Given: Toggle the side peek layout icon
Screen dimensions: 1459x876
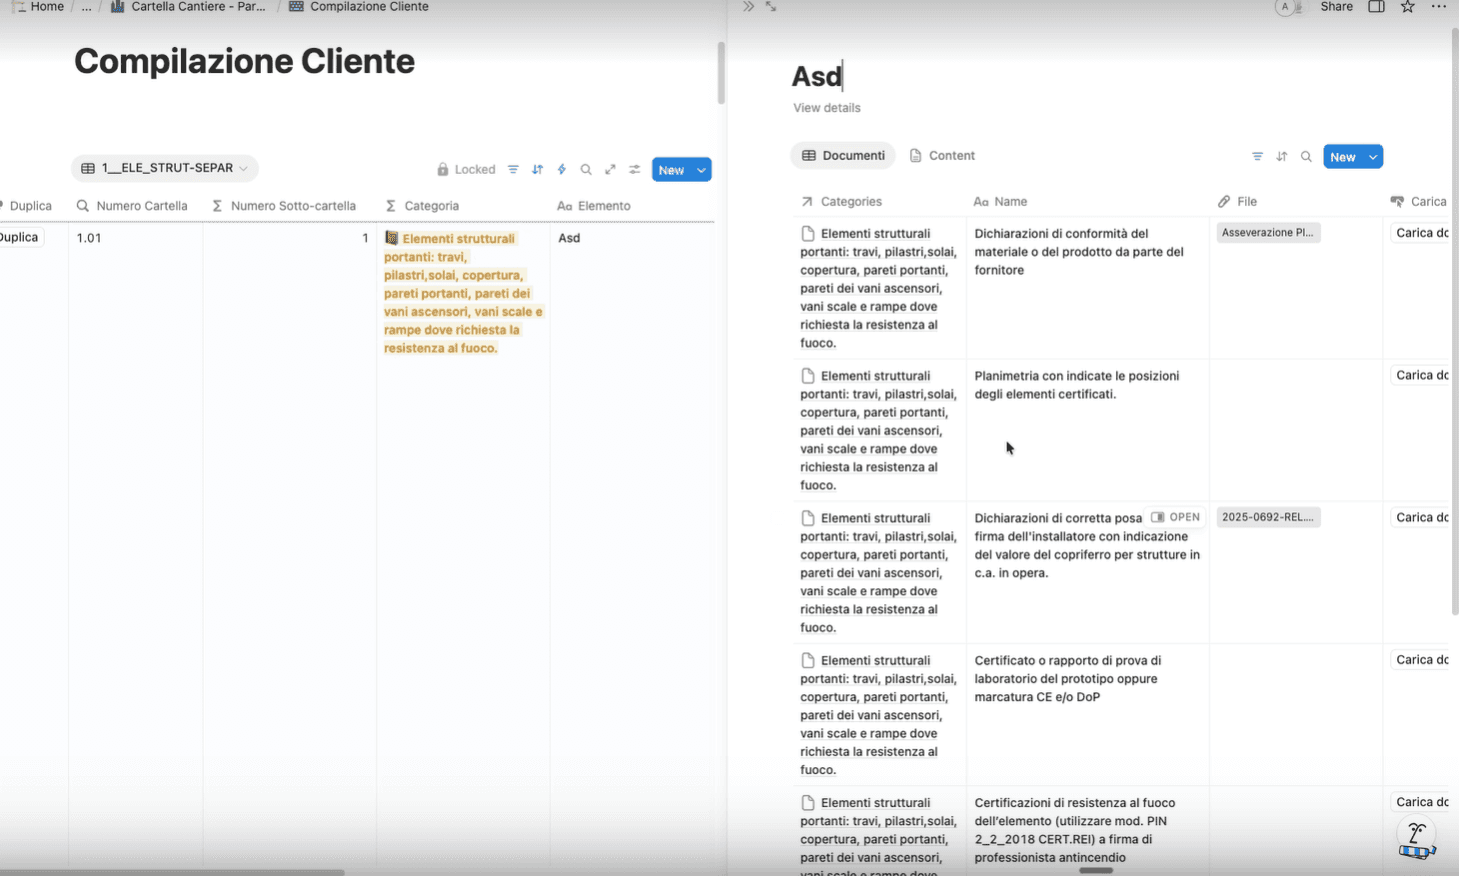Looking at the screenshot, I should pos(1376,7).
